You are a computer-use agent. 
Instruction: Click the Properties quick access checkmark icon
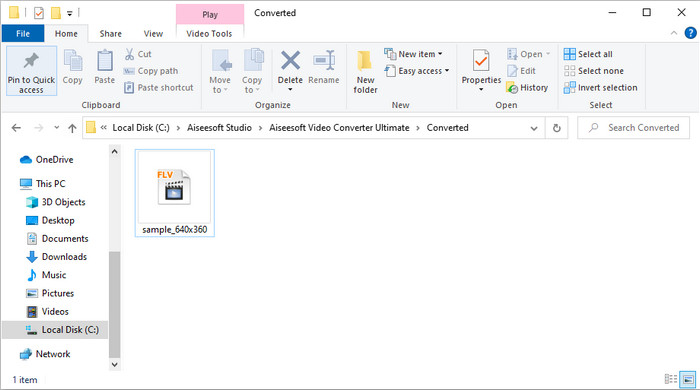(39, 13)
